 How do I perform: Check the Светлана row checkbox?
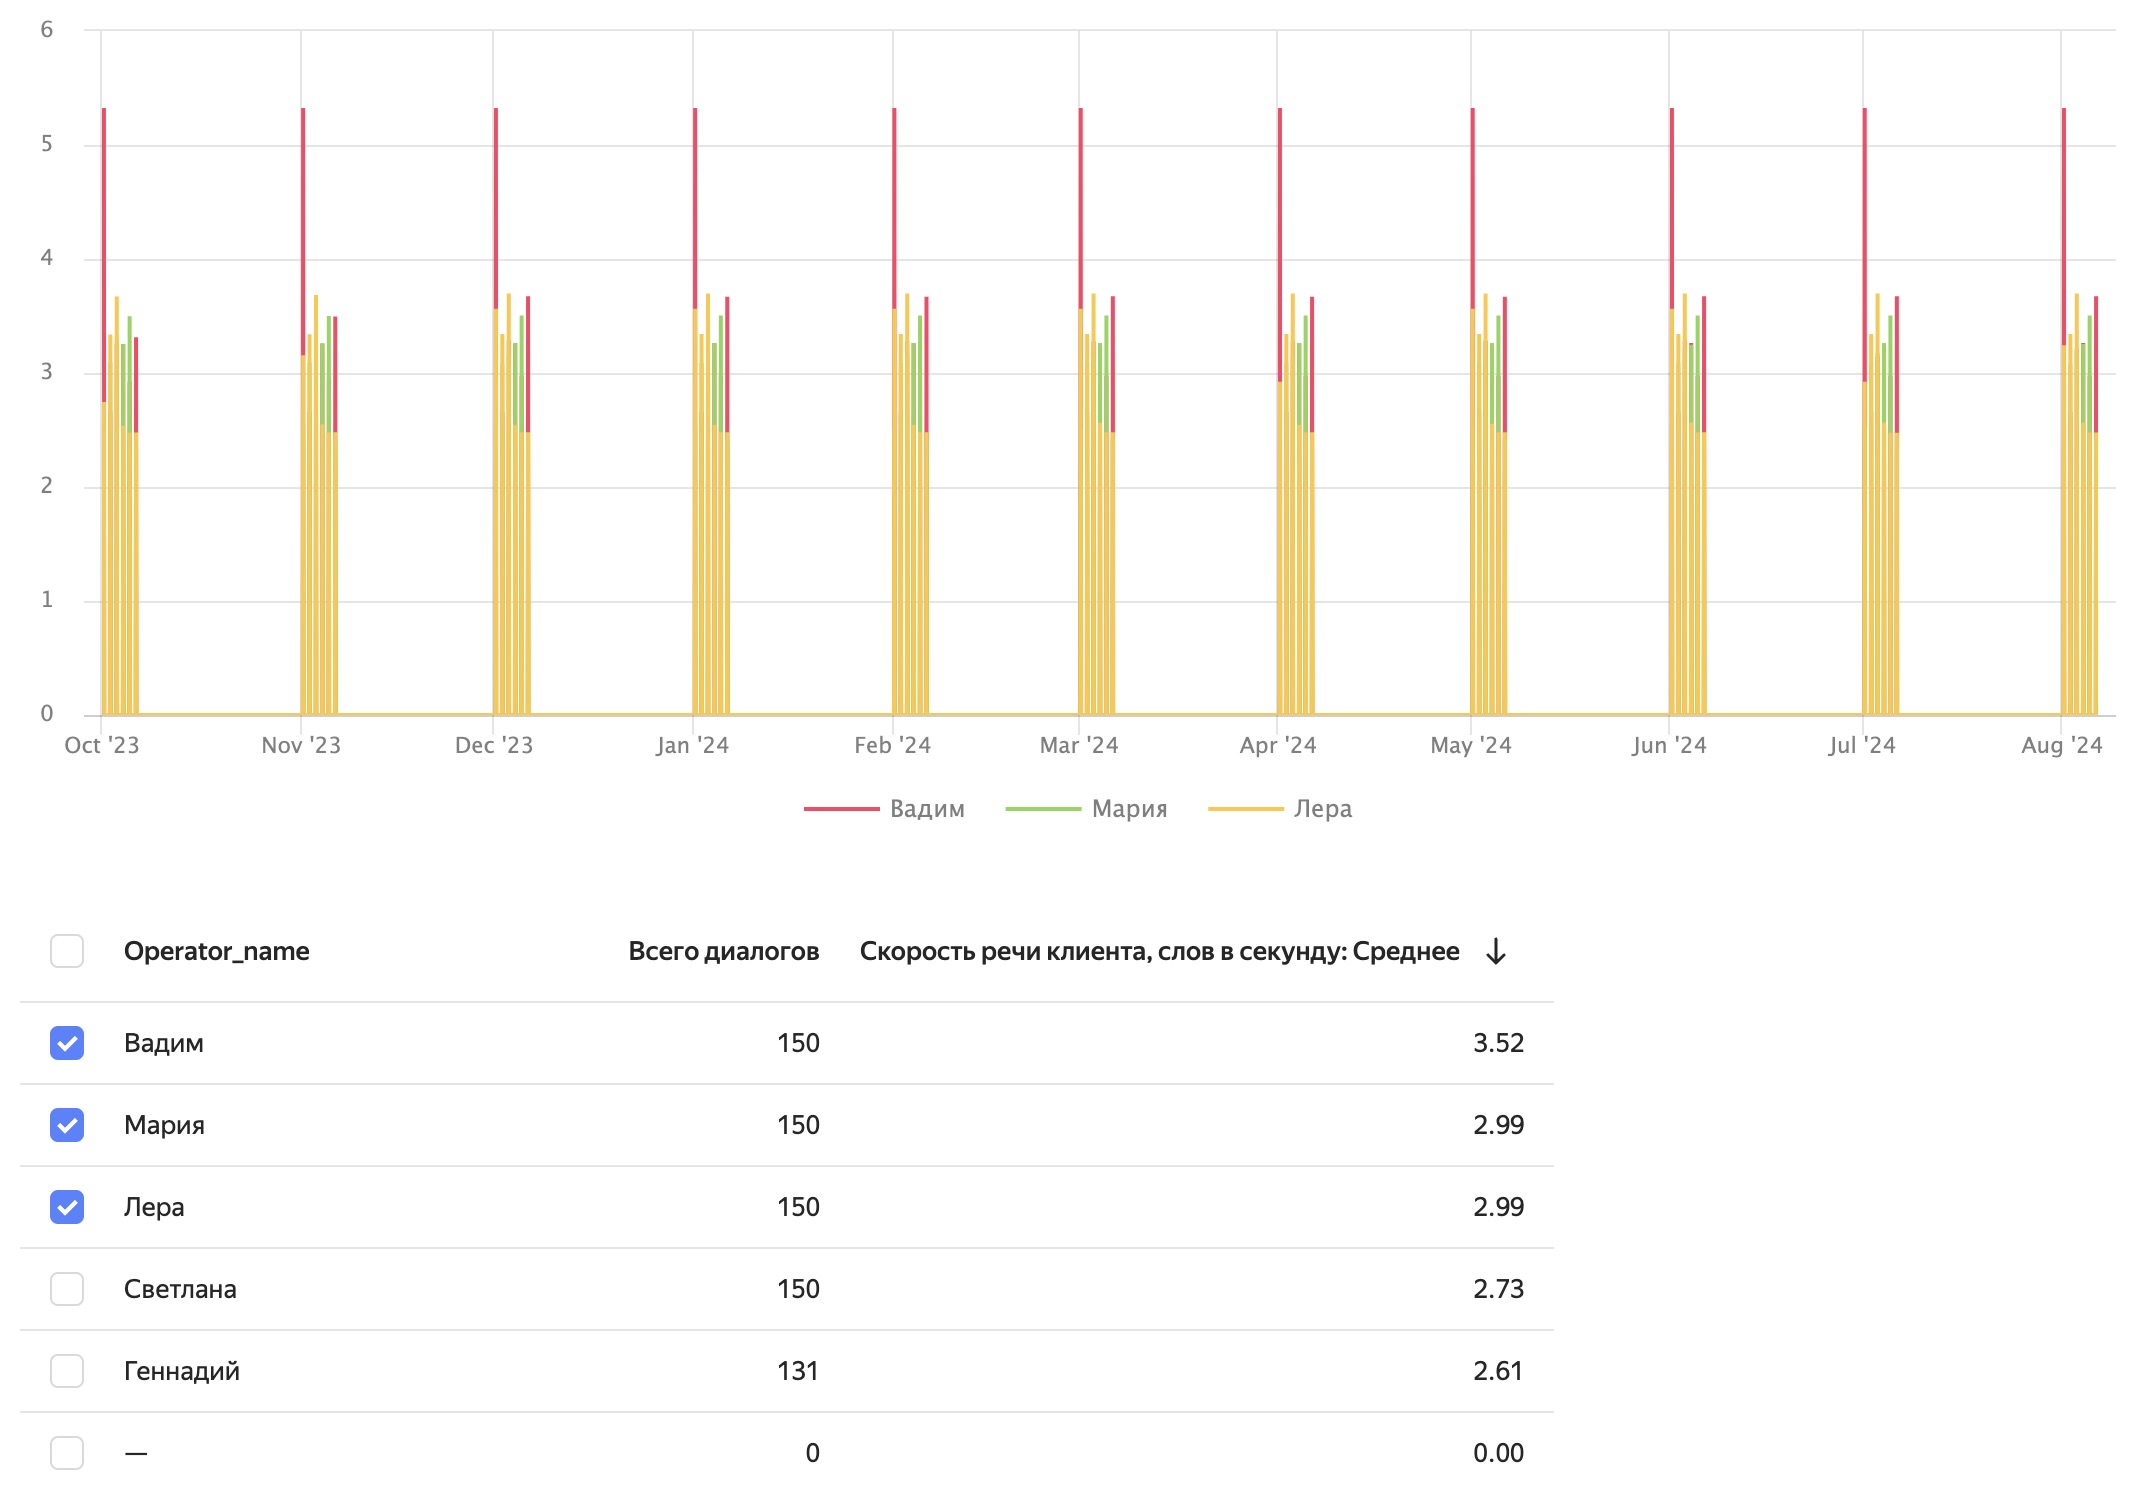[67, 1289]
